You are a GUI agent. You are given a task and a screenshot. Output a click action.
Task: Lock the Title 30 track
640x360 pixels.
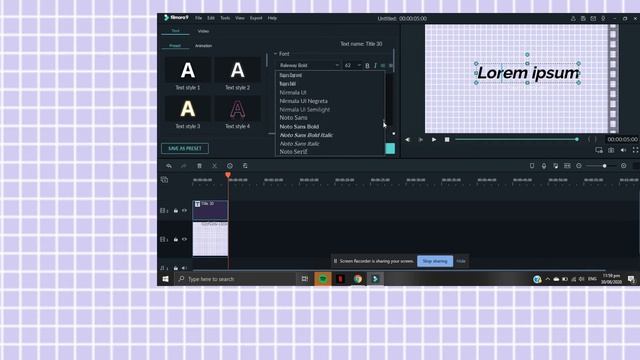click(x=176, y=211)
